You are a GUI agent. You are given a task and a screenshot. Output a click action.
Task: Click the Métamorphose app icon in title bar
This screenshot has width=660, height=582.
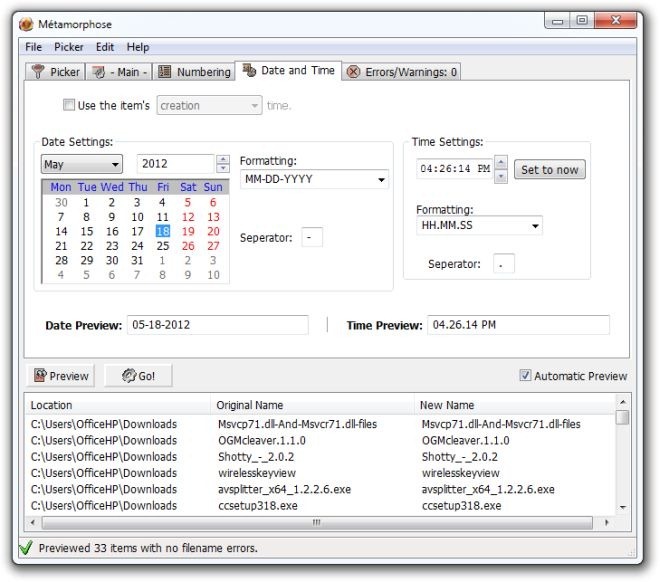pos(27,24)
